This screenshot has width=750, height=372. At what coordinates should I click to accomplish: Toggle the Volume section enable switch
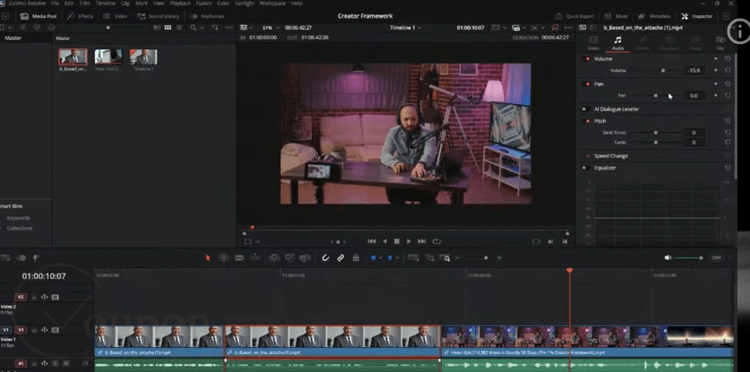coord(587,59)
